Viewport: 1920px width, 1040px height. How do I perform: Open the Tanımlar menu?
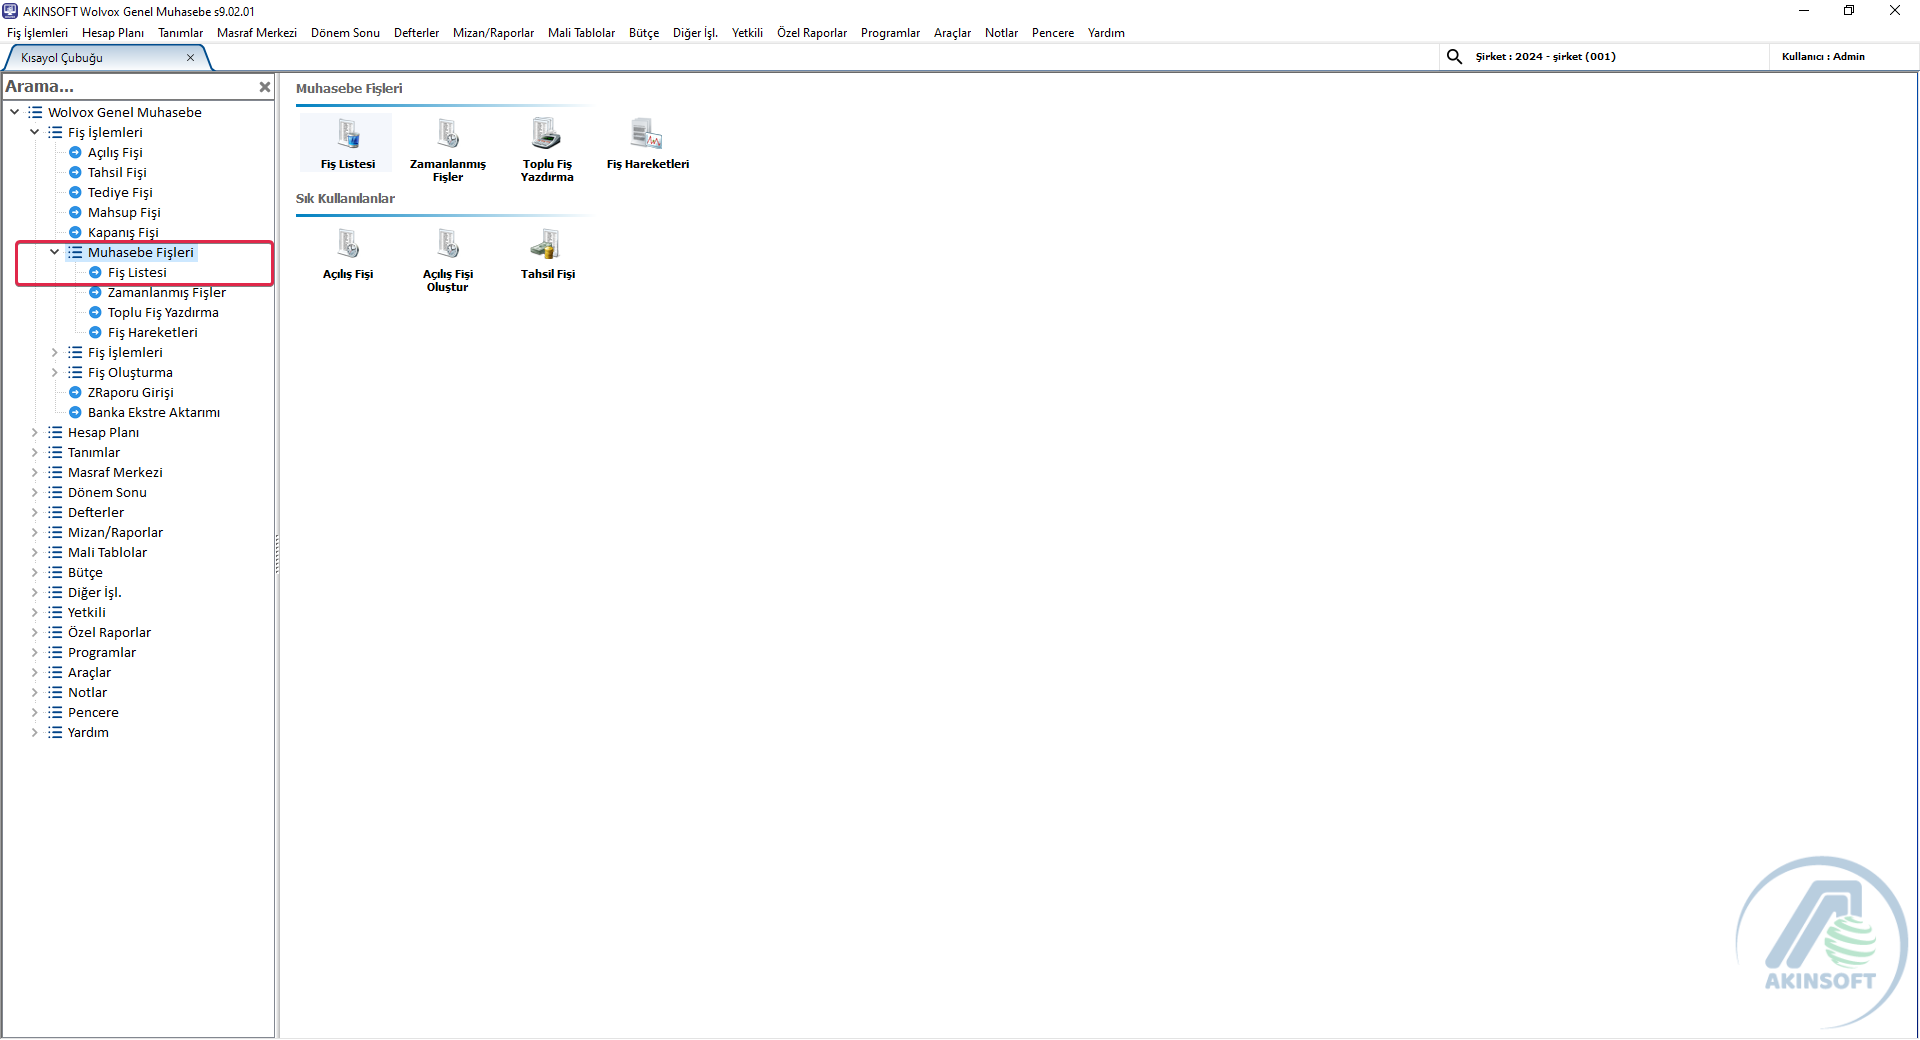pyautogui.click(x=180, y=33)
